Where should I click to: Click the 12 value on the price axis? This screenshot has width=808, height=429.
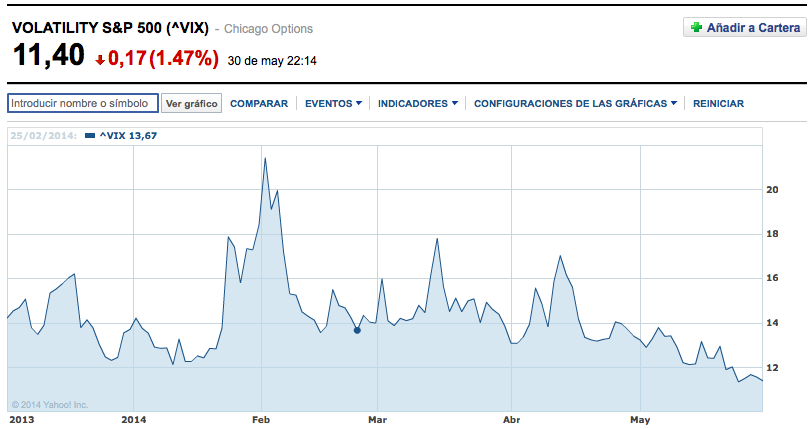coord(772,368)
